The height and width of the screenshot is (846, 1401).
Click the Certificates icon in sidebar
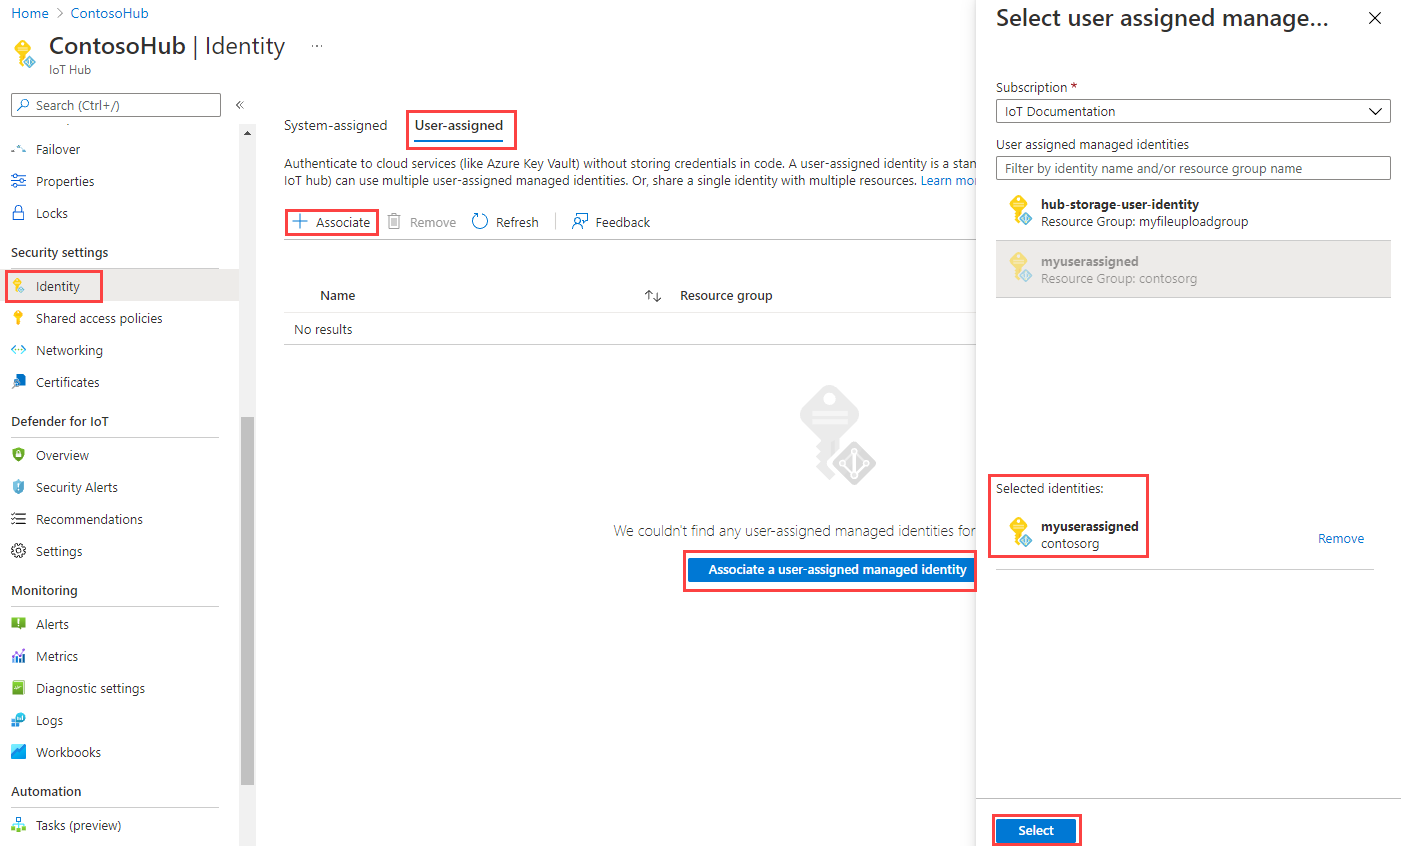click(18, 382)
